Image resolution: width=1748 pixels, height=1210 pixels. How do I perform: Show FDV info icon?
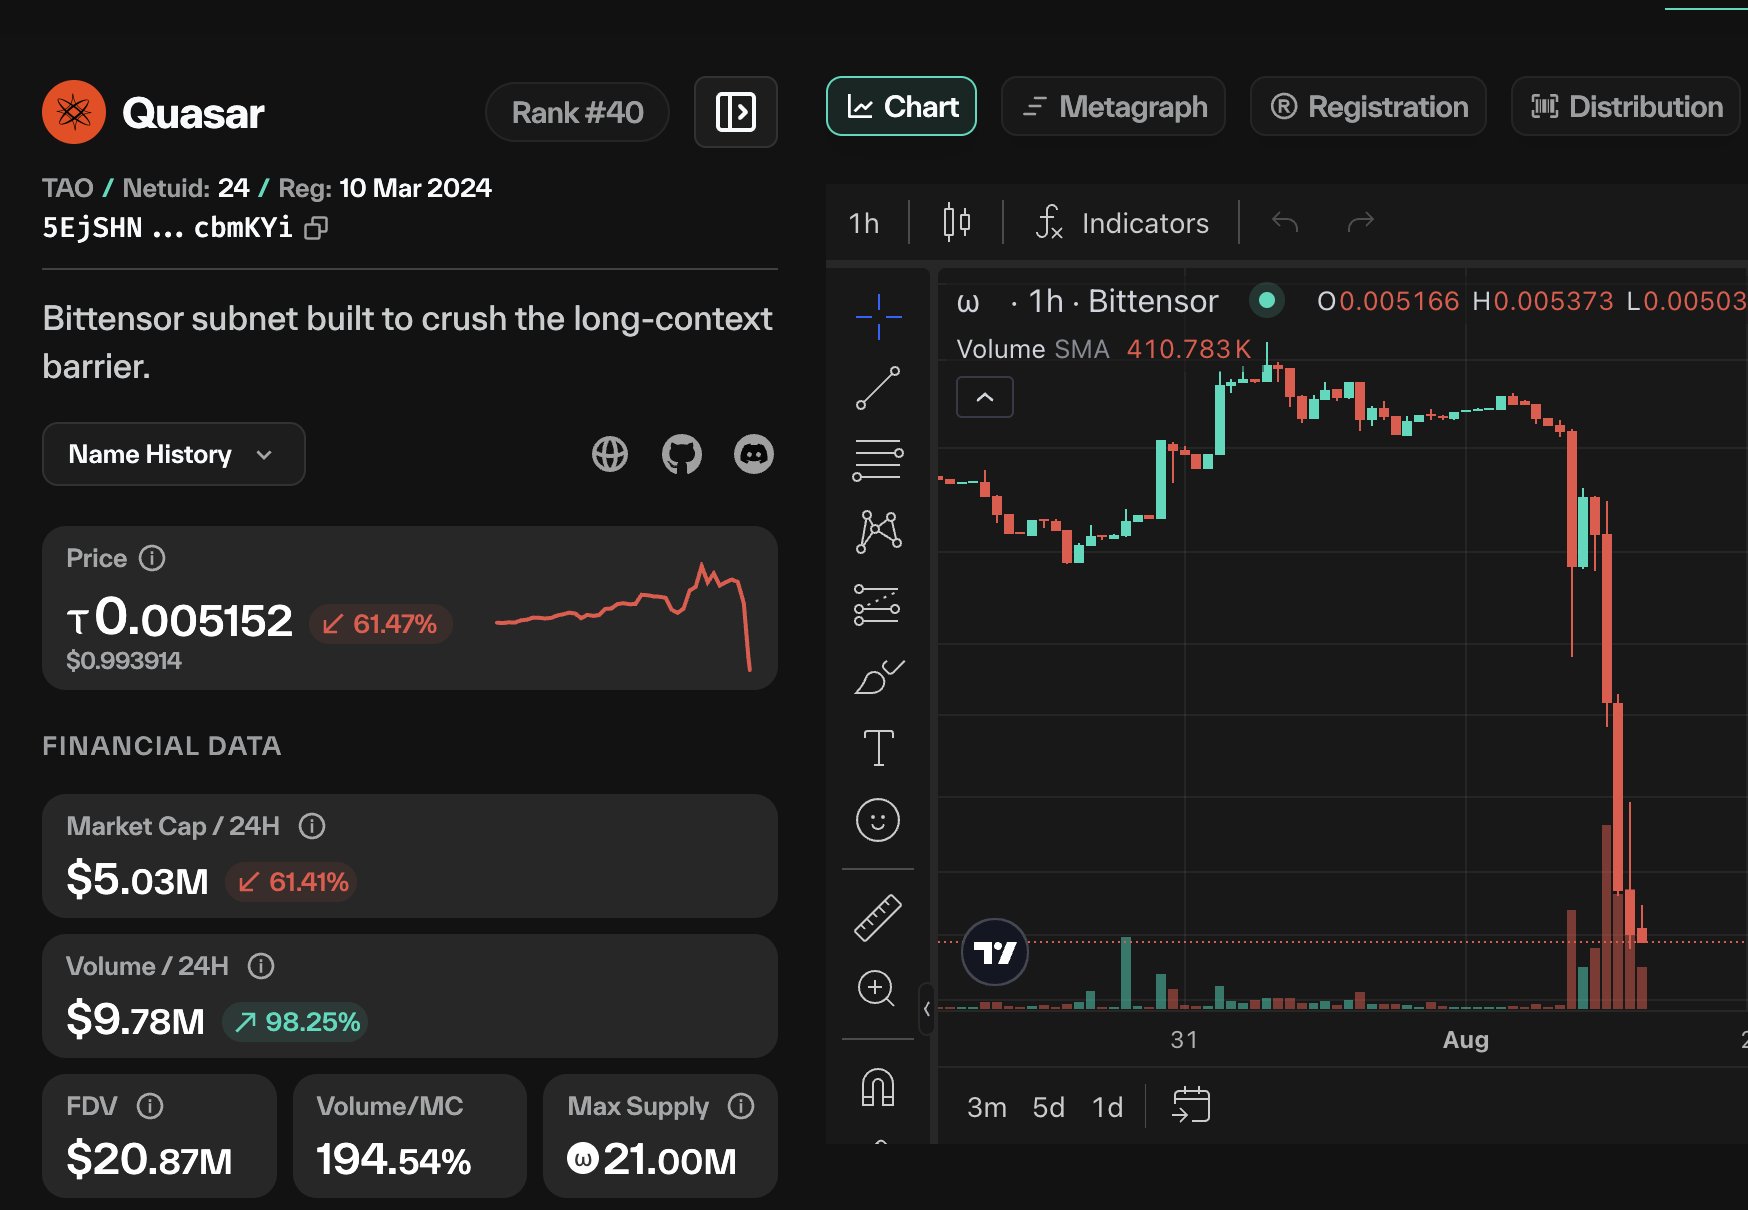(x=150, y=1106)
